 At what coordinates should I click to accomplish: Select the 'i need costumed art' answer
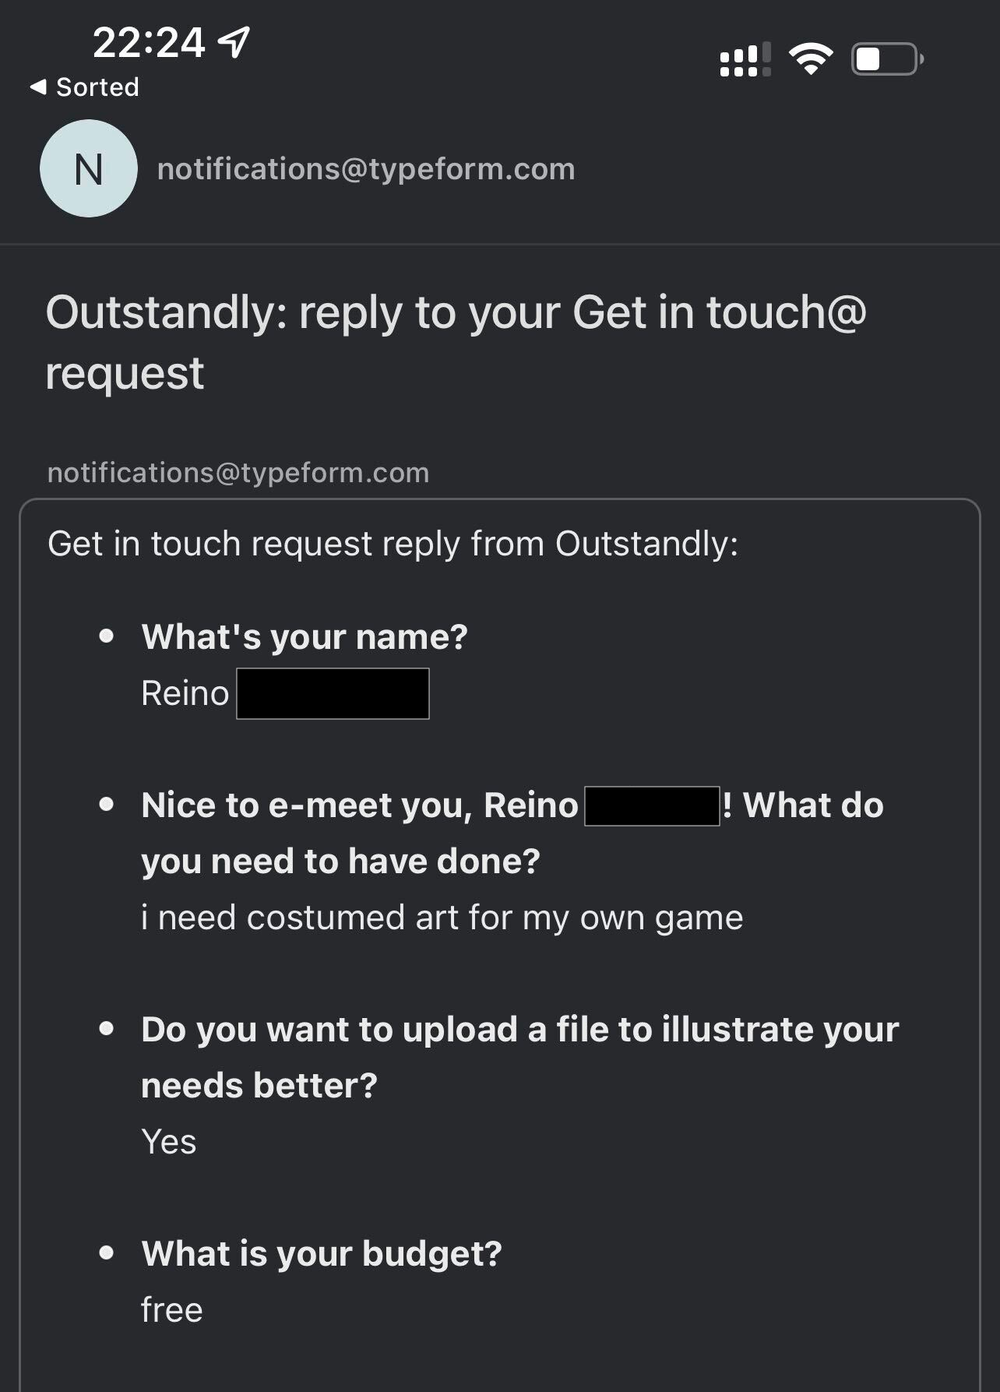[442, 918]
